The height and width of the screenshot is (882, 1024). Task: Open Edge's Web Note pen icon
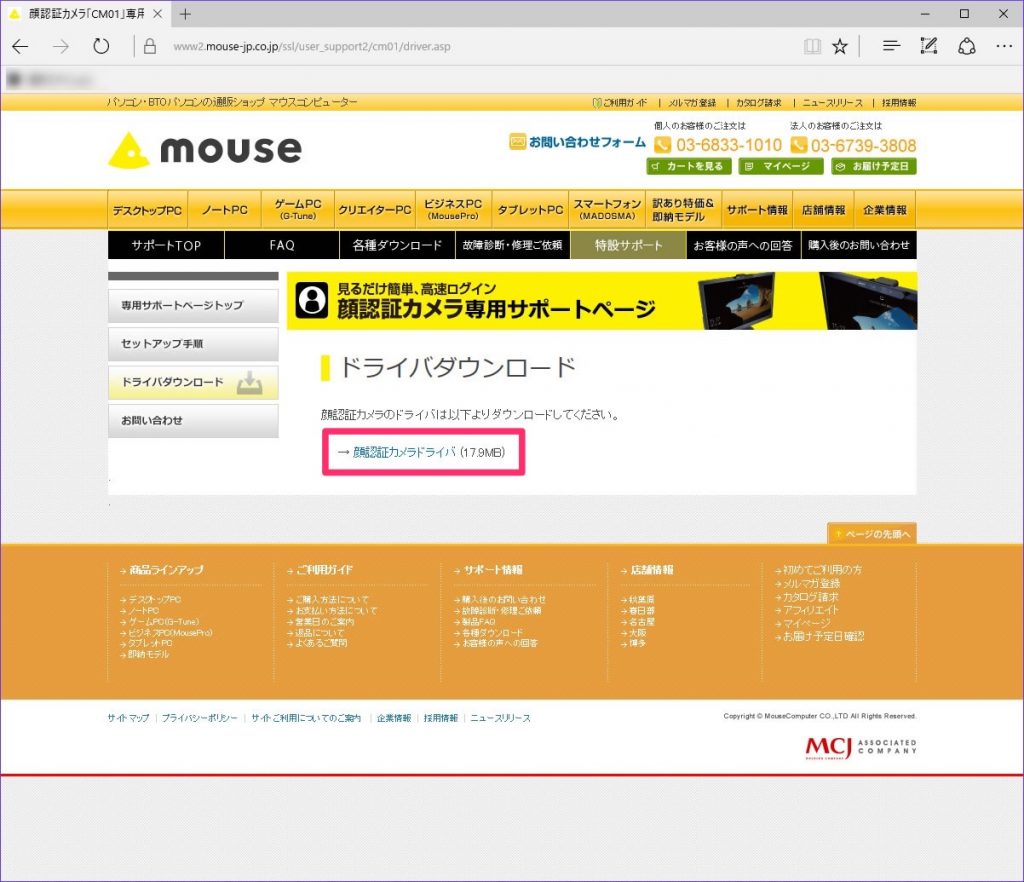[928, 45]
